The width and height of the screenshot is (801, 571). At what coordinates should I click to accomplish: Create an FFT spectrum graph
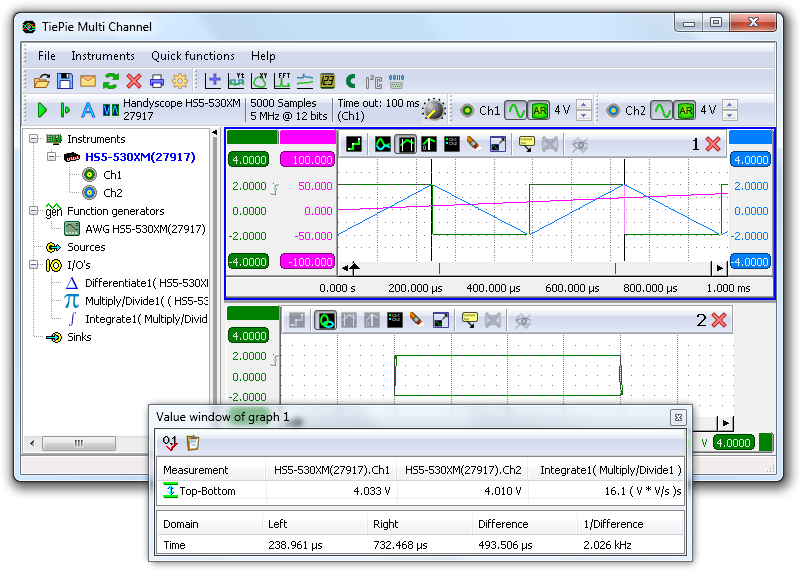[x=282, y=81]
